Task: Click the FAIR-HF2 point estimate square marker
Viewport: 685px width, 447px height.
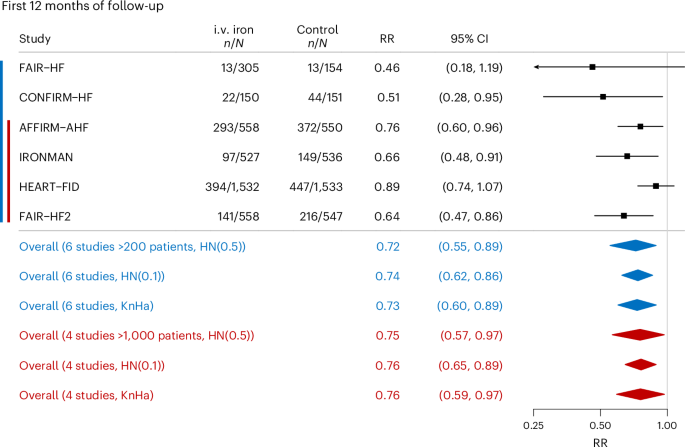Action: pyautogui.click(x=624, y=215)
